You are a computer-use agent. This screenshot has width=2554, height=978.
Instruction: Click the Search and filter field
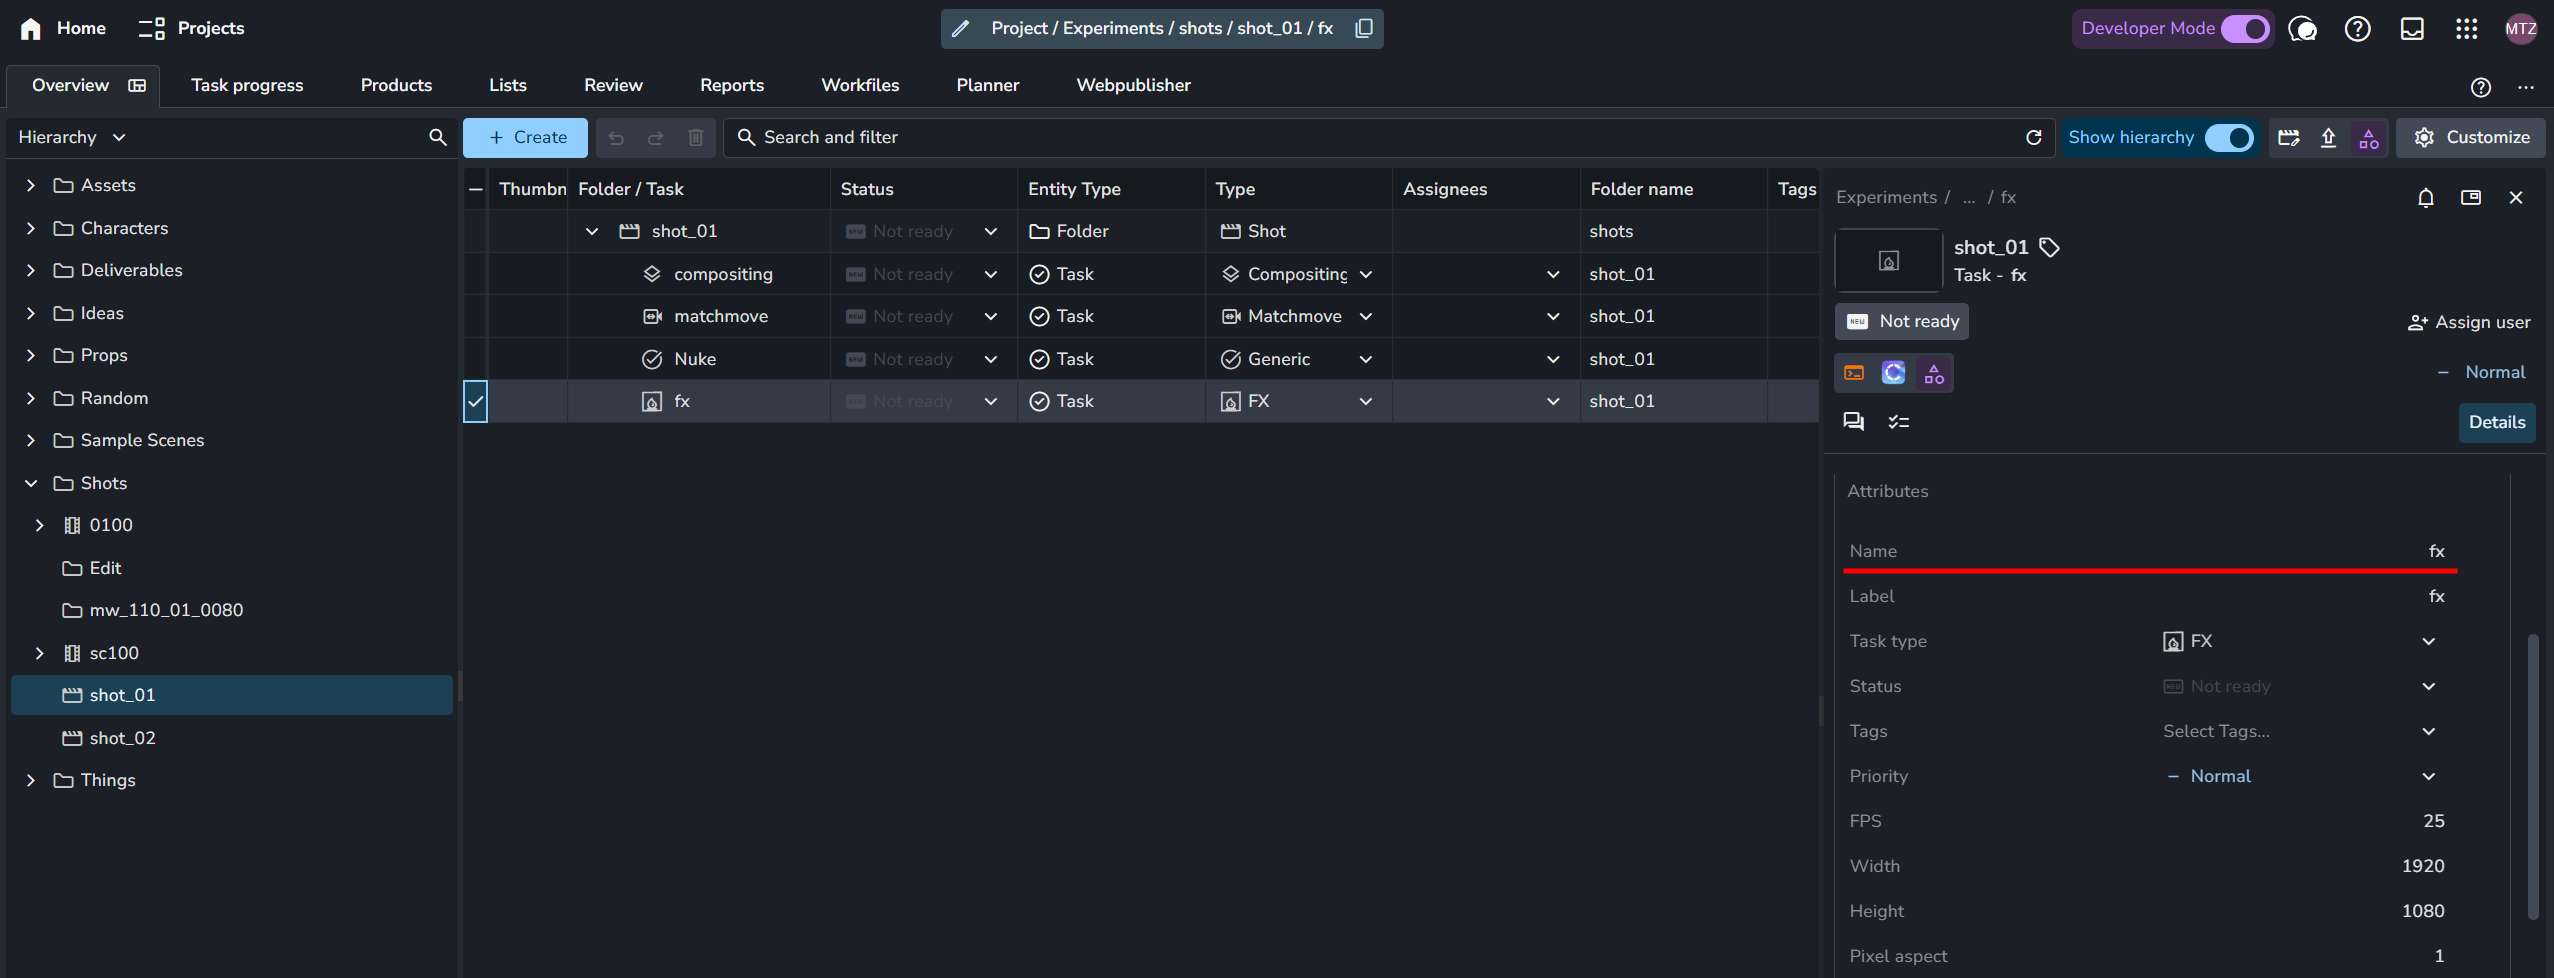[1380, 137]
